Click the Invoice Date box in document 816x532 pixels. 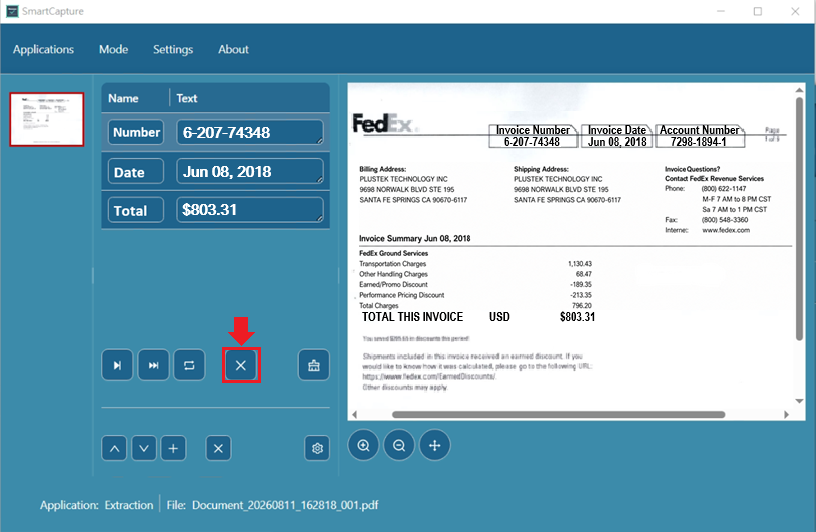pyautogui.click(x=617, y=136)
